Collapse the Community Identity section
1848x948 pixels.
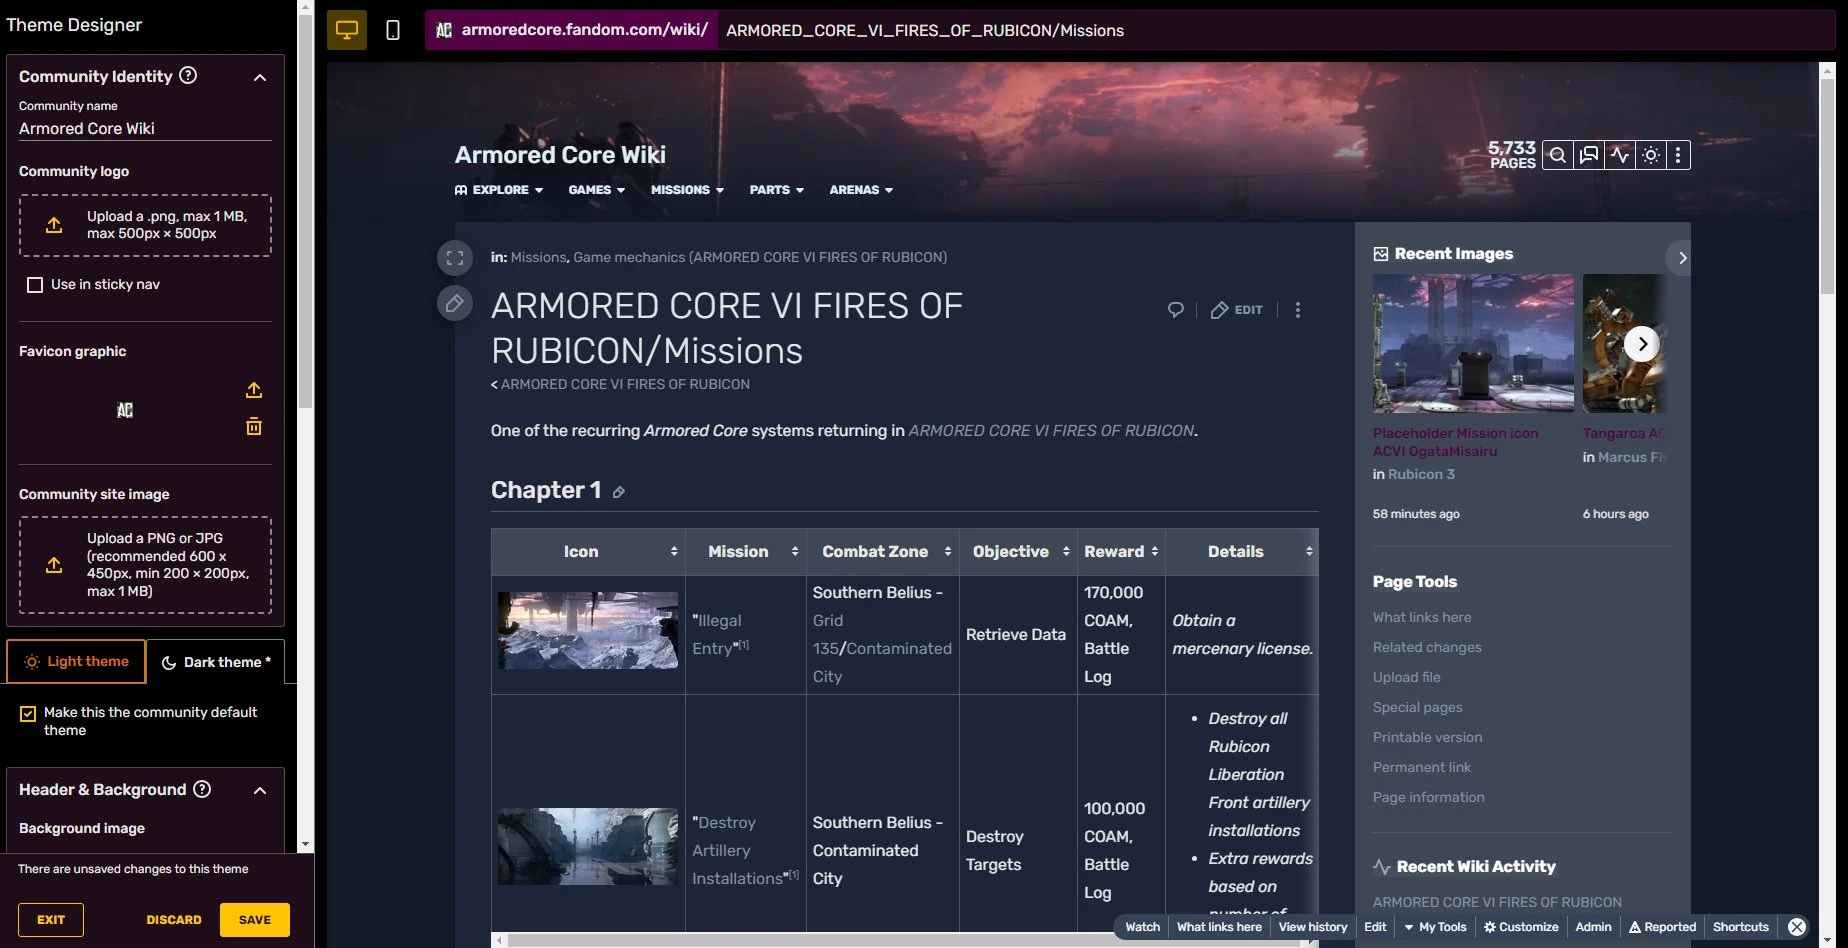[260, 76]
